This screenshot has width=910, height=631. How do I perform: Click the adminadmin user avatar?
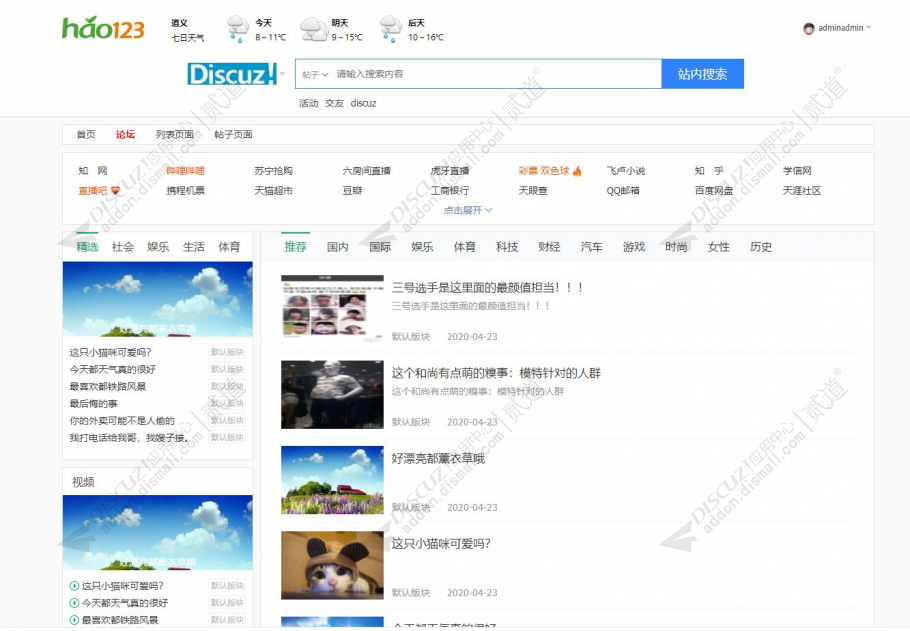point(808,28)
